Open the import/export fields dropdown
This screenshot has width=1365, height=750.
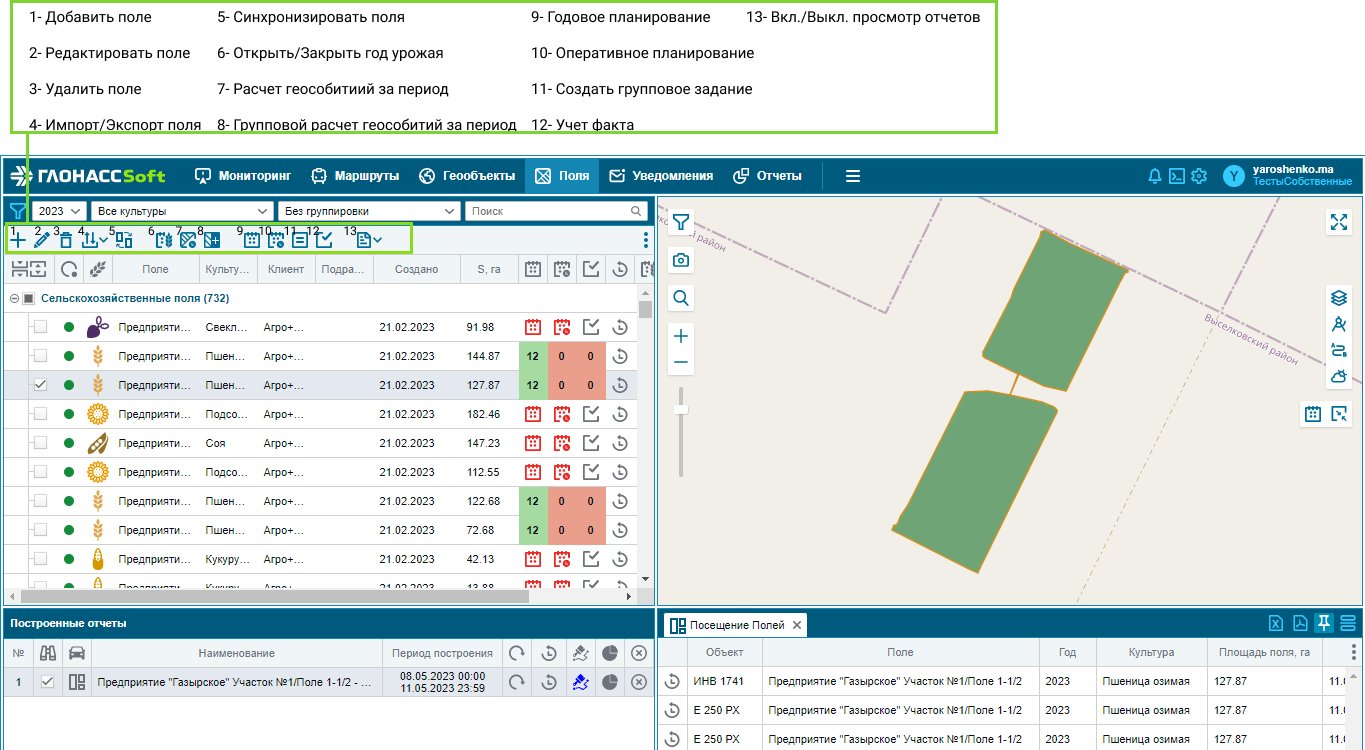click(94, 240)
